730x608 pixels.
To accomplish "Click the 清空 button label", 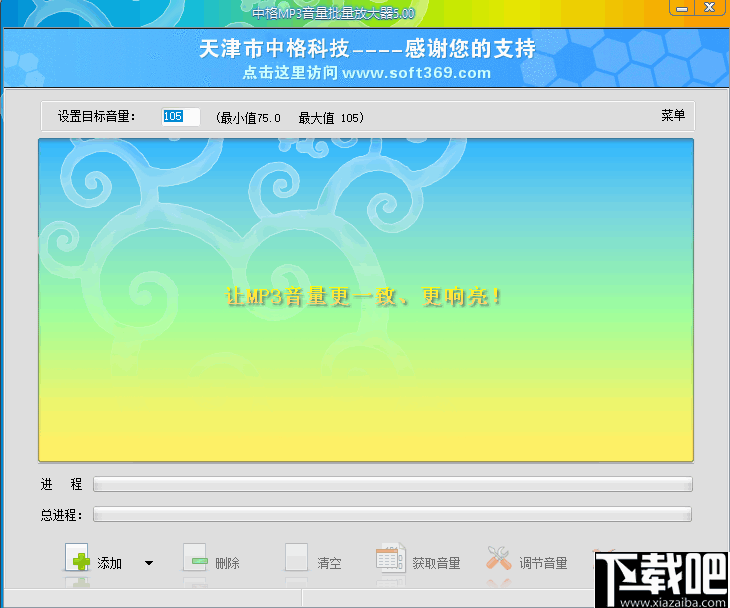I will point(329,563).
